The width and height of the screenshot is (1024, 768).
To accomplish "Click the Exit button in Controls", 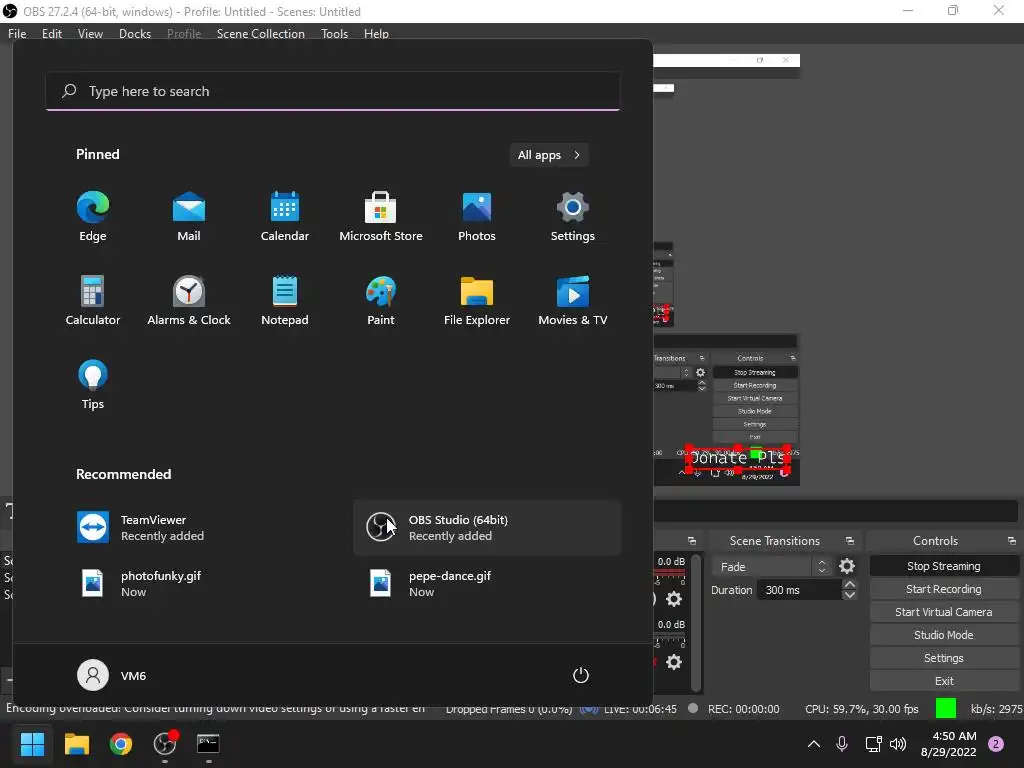I will pyautogui.click(x=944, y=680).
